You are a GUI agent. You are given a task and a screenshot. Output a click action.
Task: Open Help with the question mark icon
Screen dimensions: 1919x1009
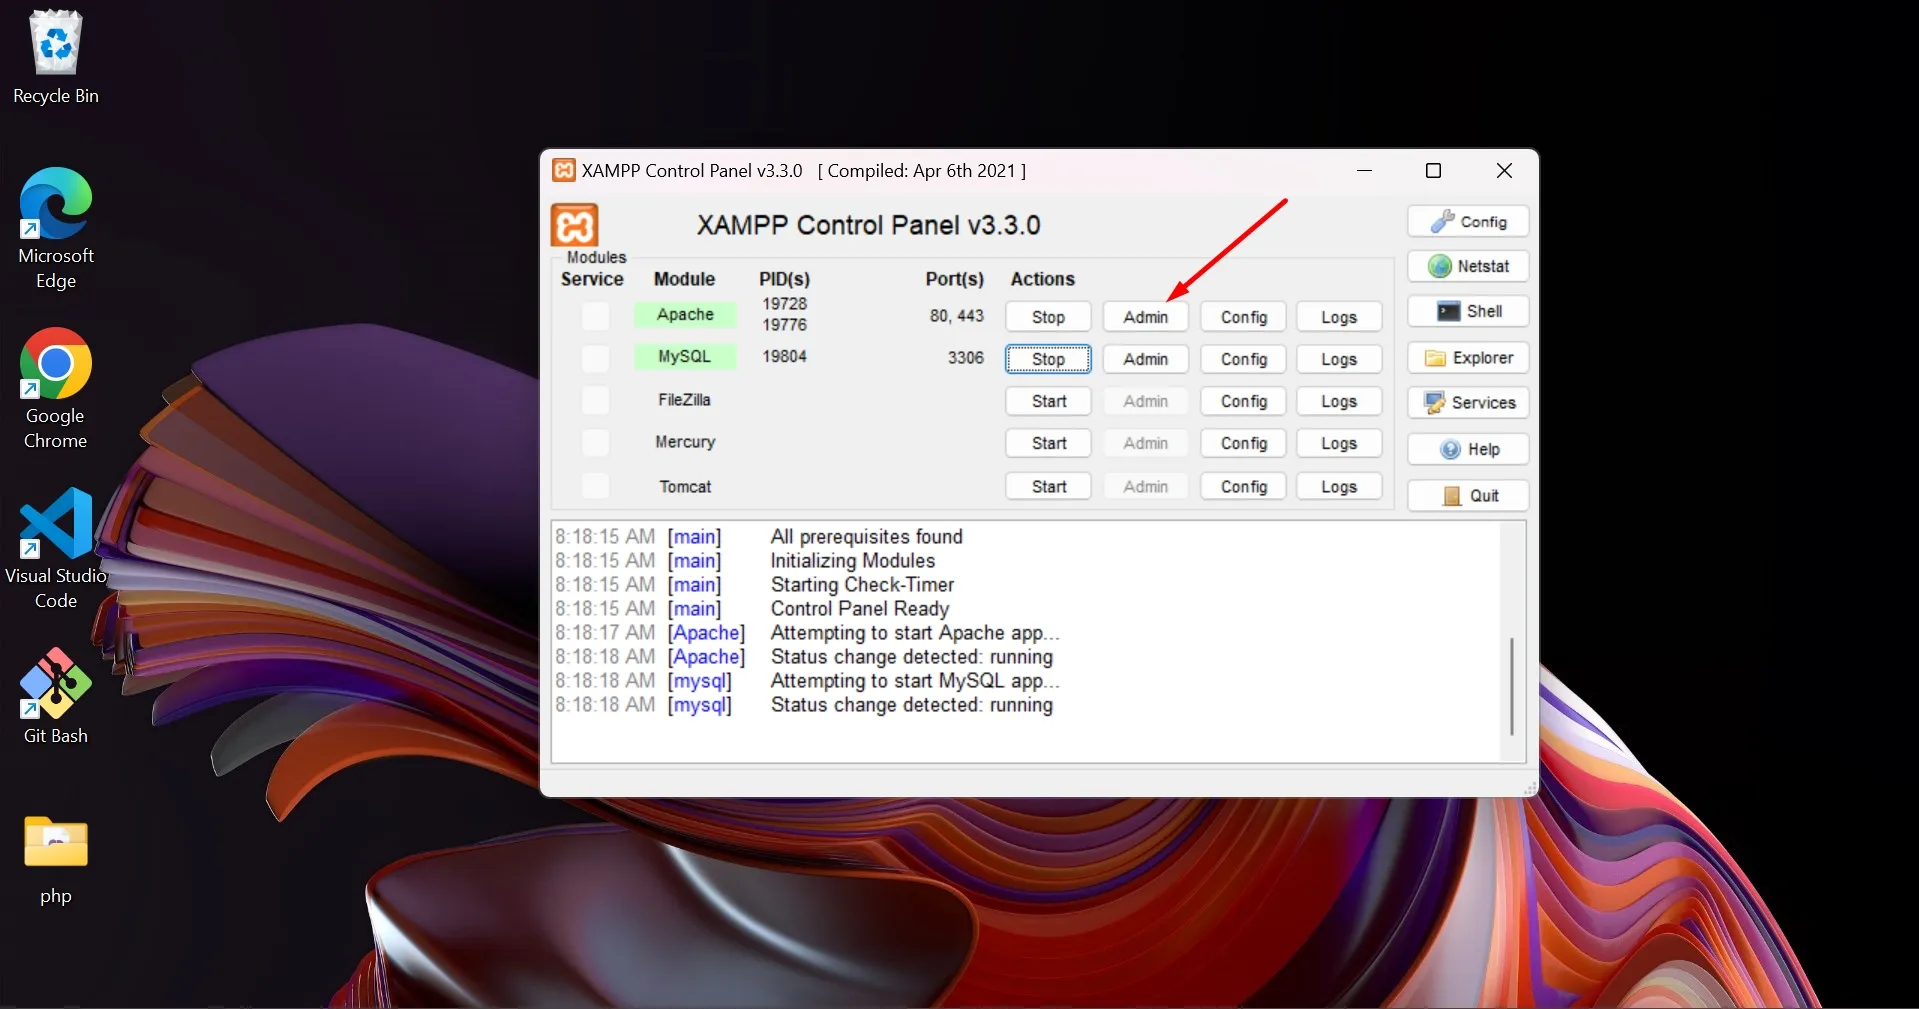1468,449
